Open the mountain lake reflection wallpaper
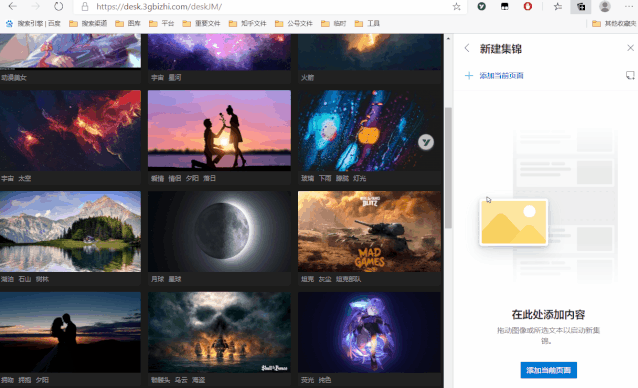 click(x=70, y=231)
